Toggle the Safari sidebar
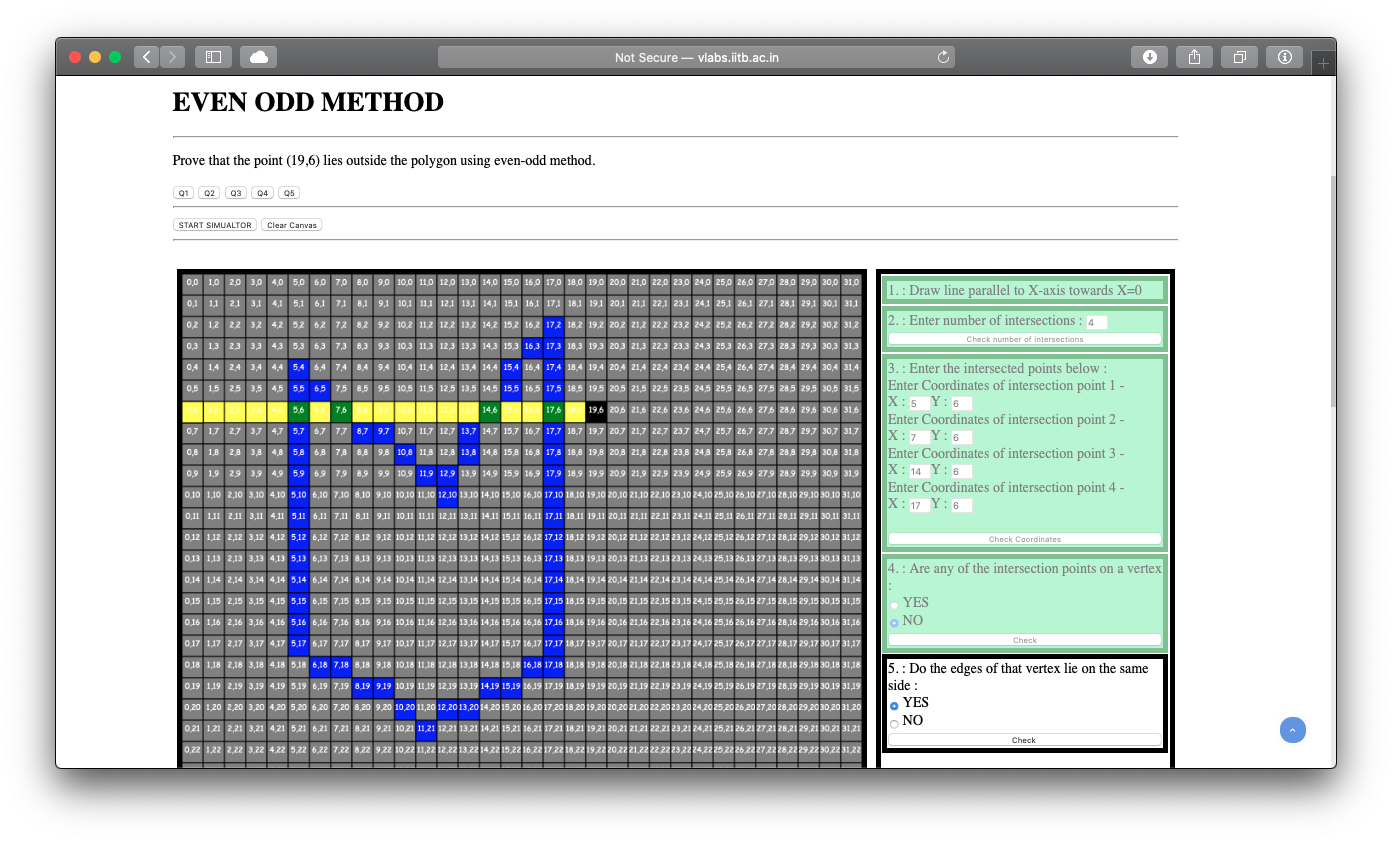 coord(213,57)
